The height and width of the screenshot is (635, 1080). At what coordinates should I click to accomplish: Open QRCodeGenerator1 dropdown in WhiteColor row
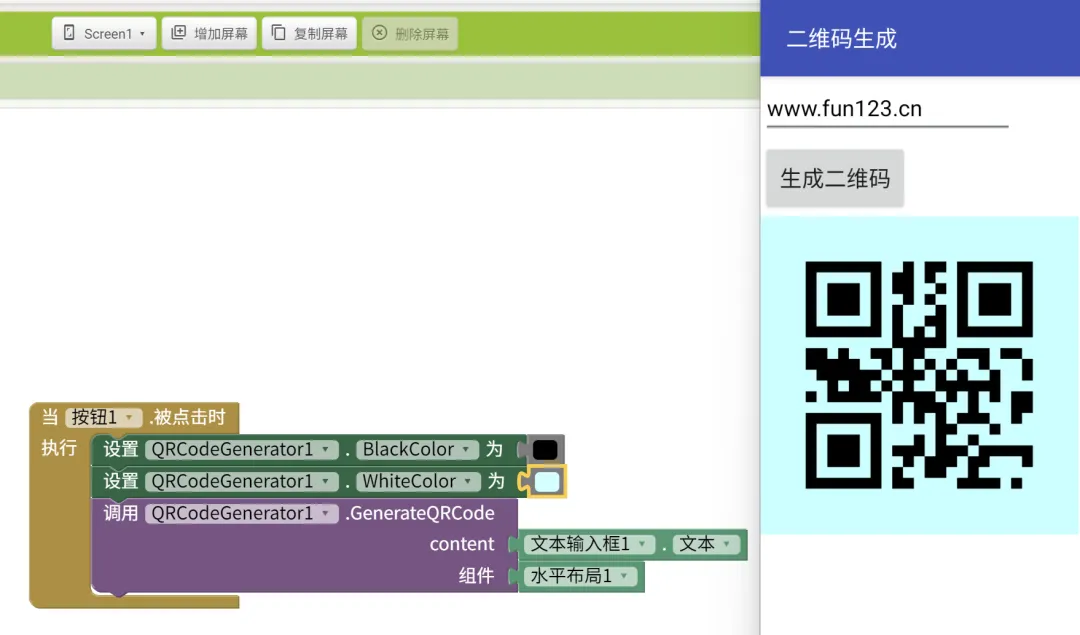[242, 481]
